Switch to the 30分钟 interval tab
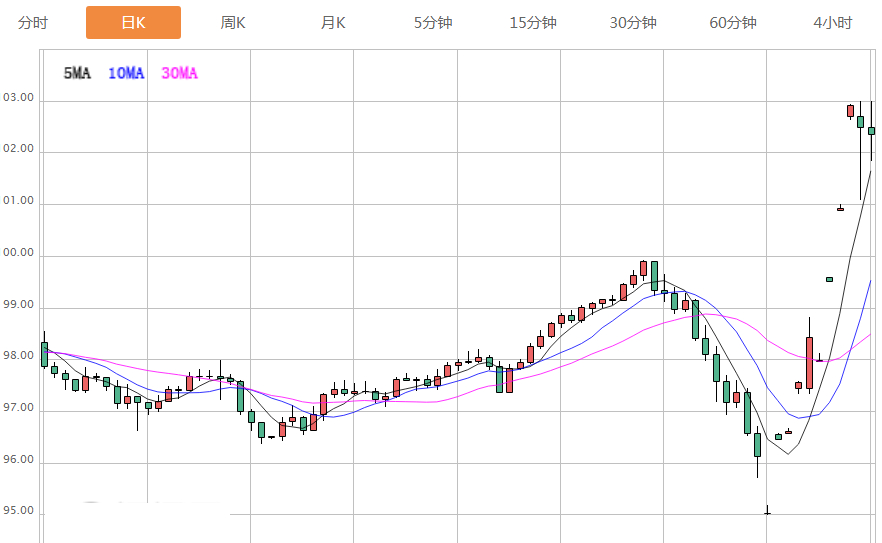The image size is (882, 543). (633, 23)
